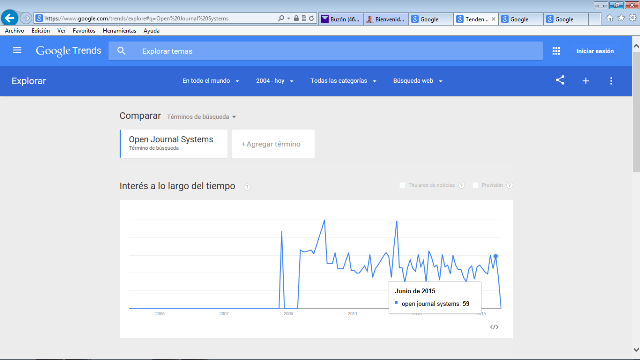Viewport: 640px width, 360px height.
Task: Expand the En todo el mundo region dropdown
Action: click(x=211, y=81)
